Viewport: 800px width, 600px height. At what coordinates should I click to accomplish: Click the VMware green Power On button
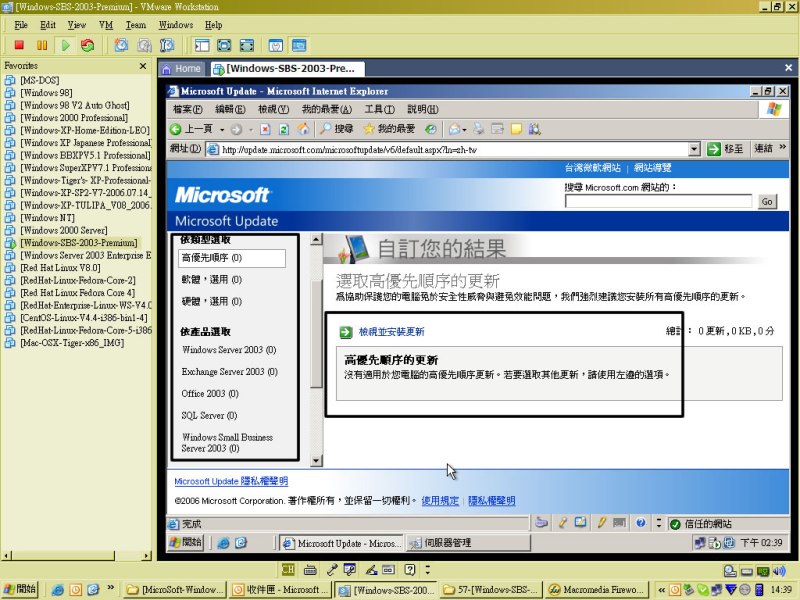pos(65,45)
